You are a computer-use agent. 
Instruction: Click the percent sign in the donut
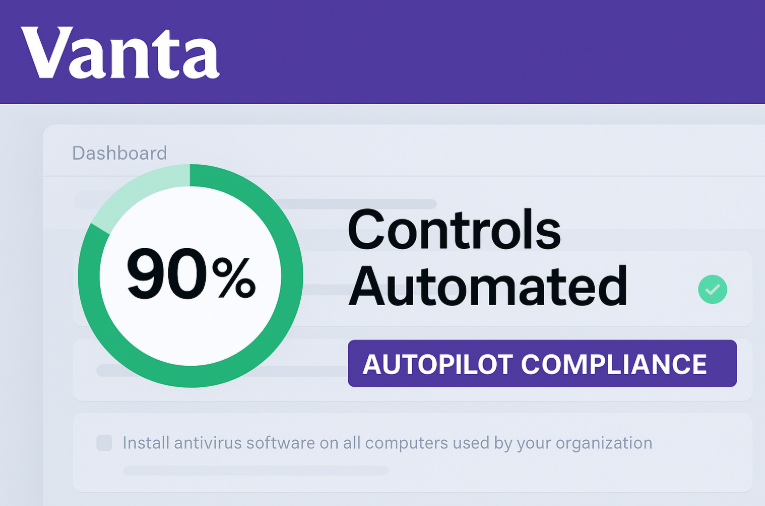(x=234, y=278)
